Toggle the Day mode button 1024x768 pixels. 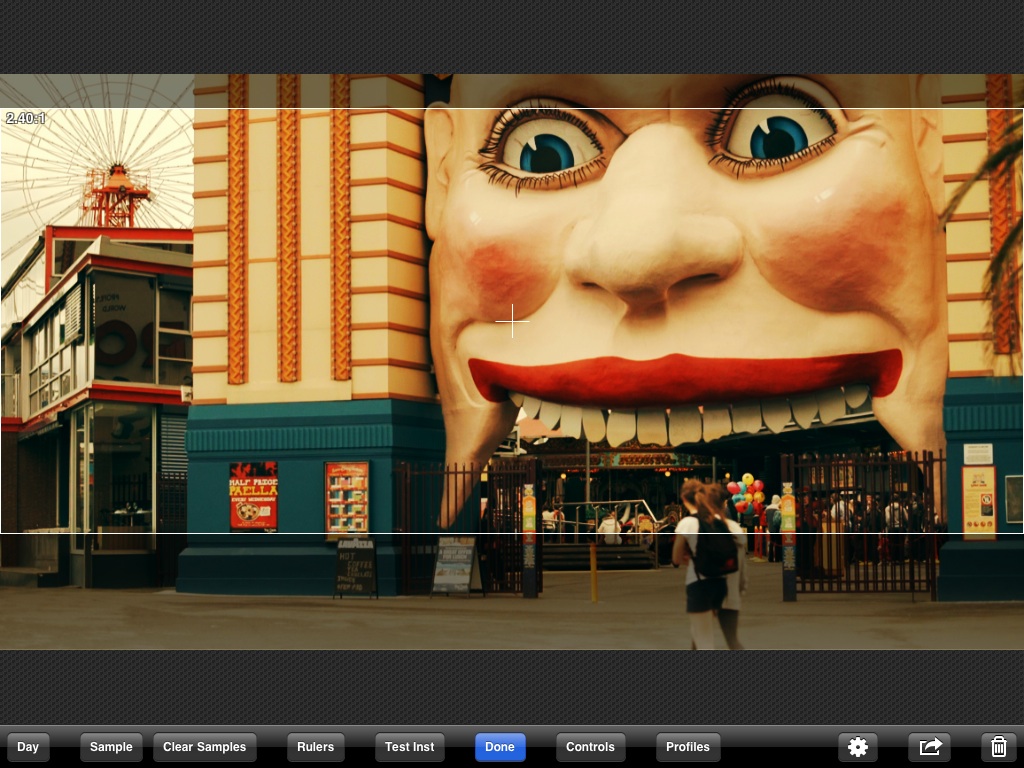coord(27,746)
